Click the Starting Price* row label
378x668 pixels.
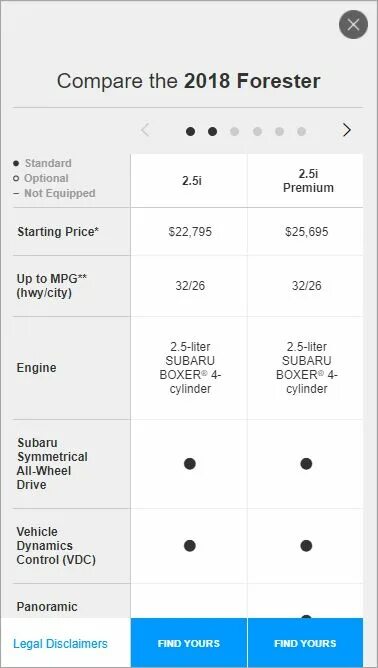point(58,232)
